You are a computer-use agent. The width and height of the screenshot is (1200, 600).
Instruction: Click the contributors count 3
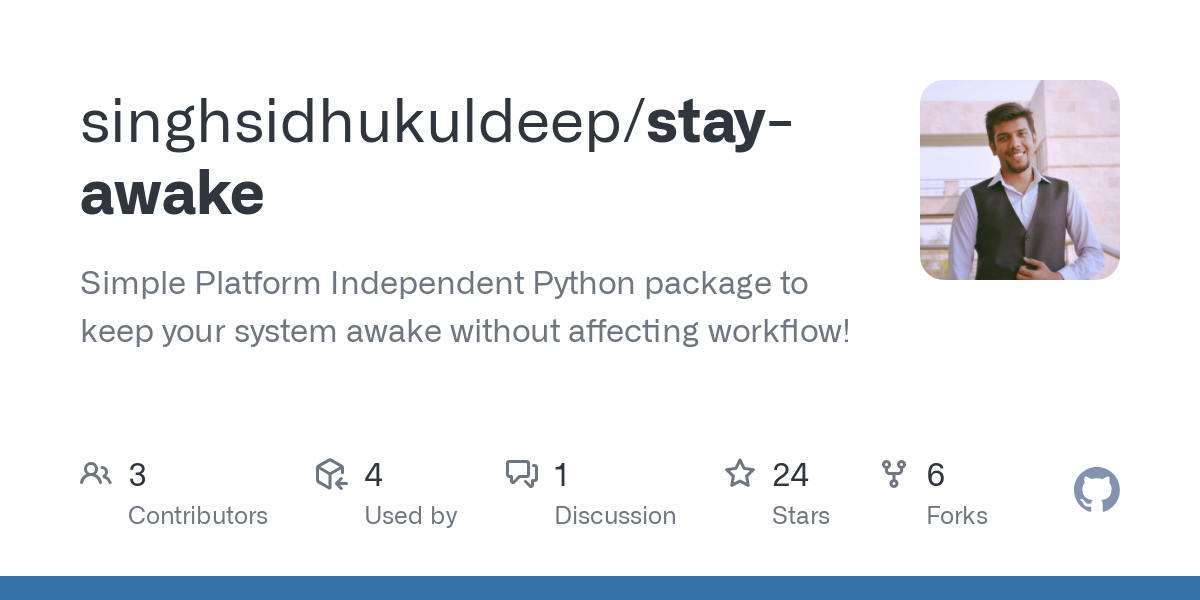pyautogui.click(x=137, y=475)
